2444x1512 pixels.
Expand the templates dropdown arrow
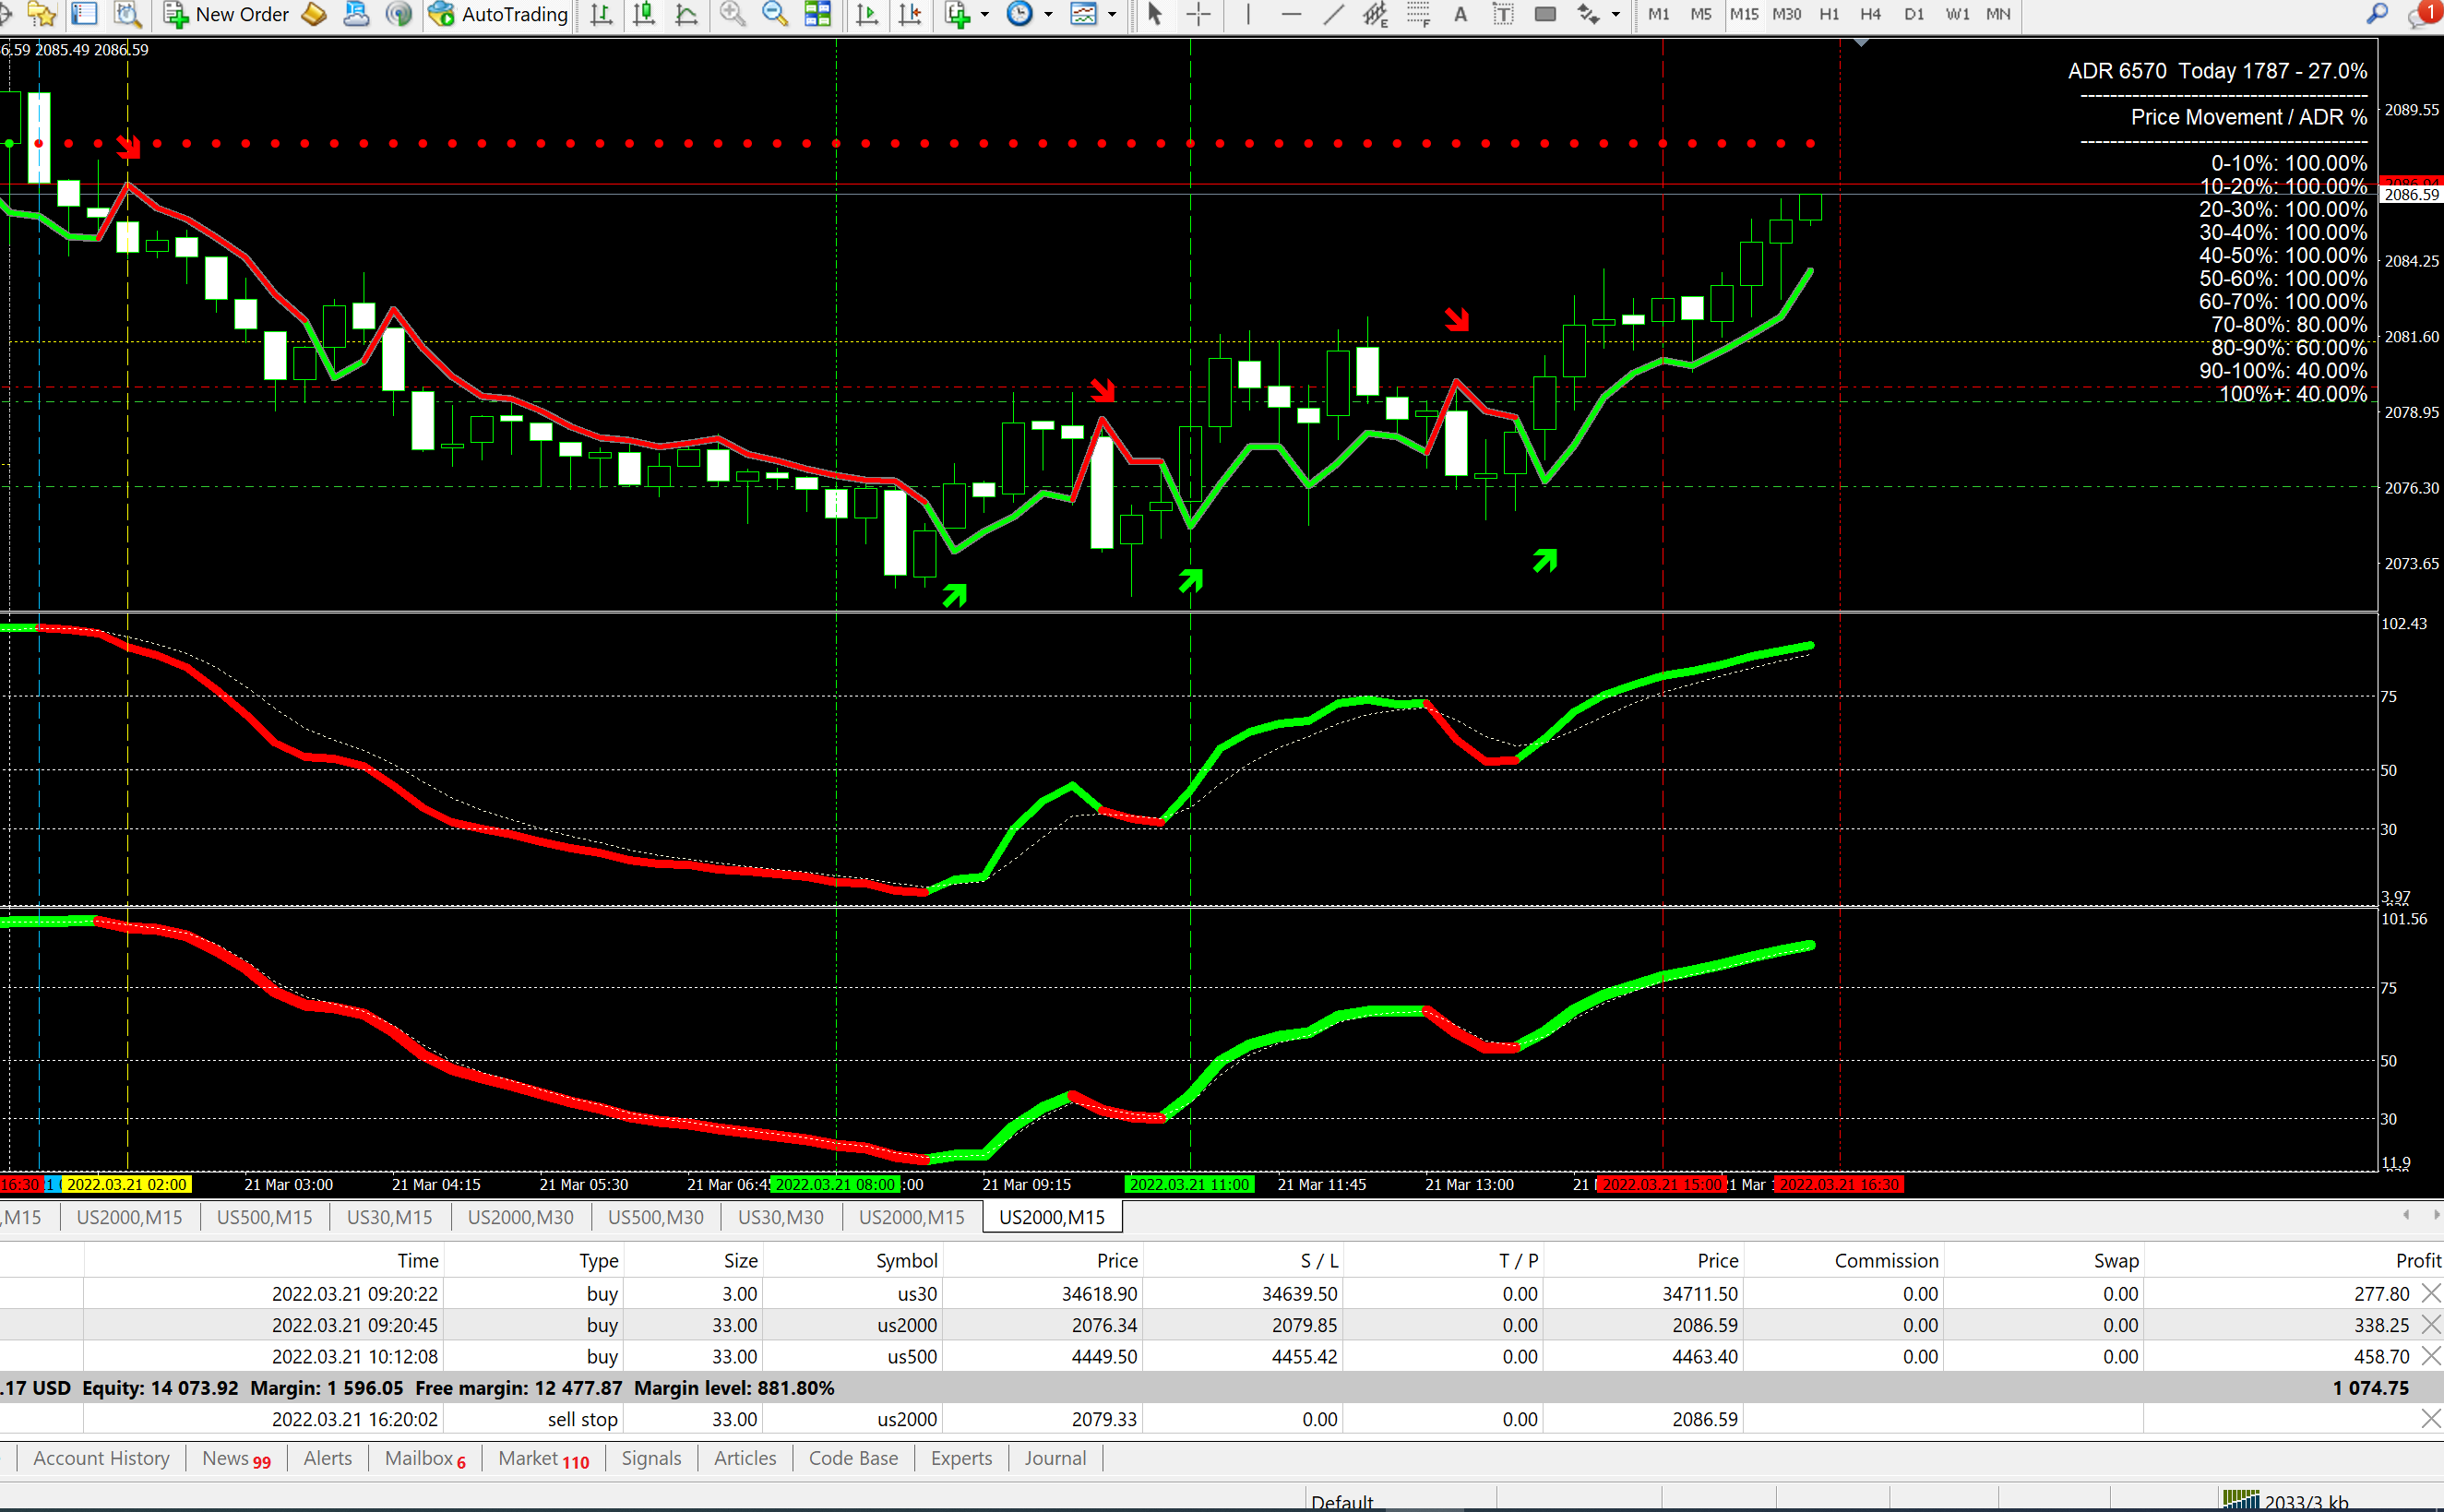click(x=1112, y=14)
